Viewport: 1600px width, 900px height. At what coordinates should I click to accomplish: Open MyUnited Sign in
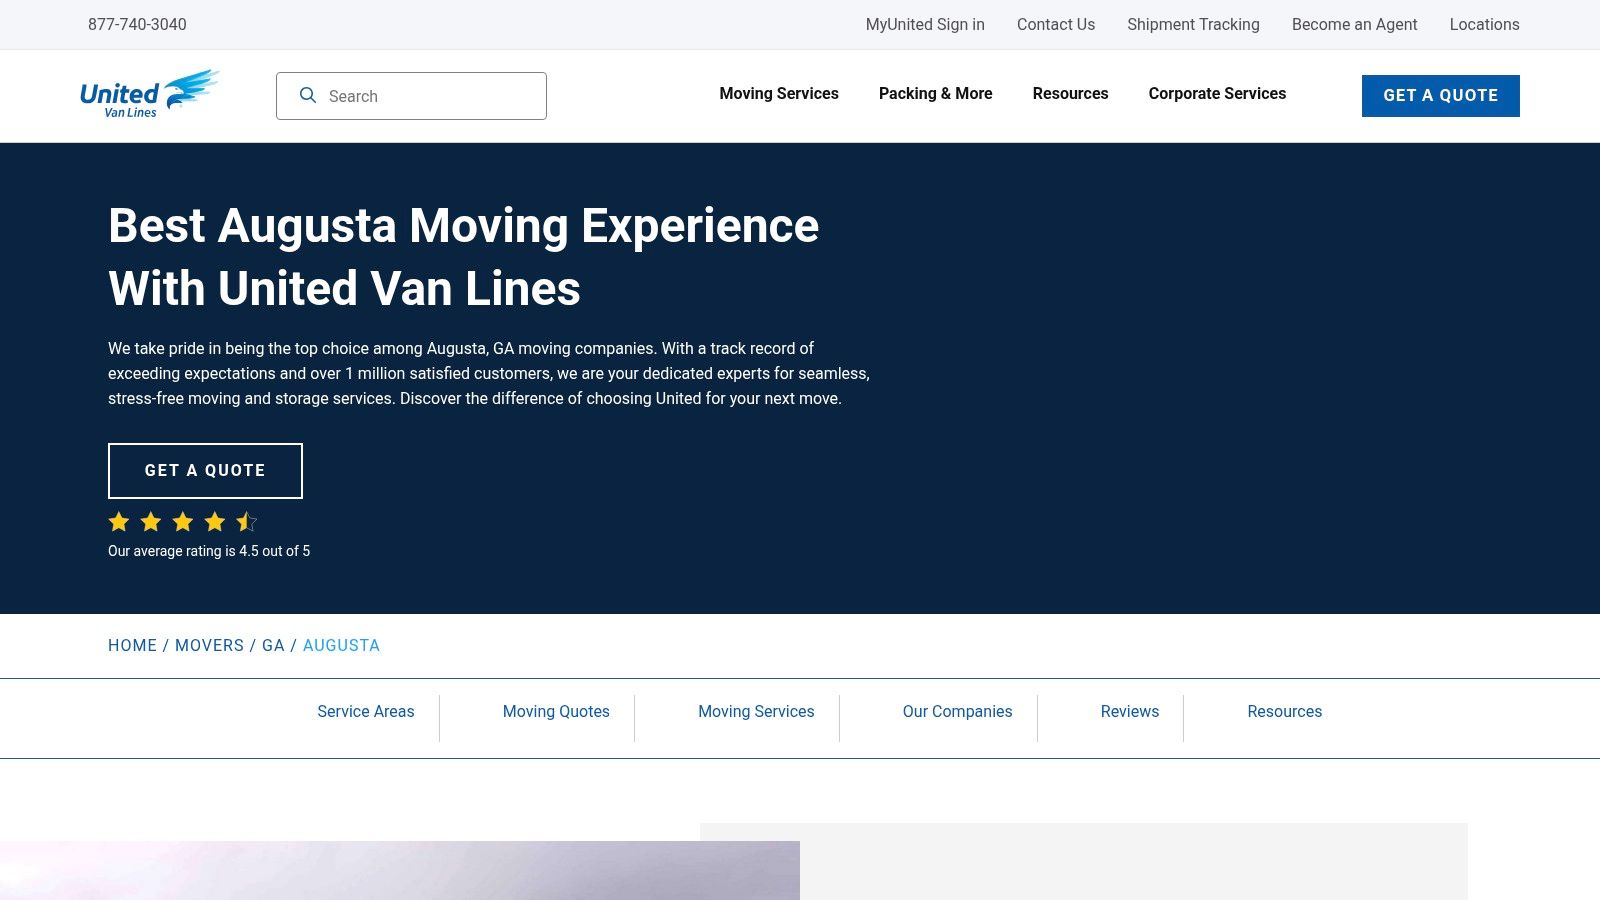click(925, 24)
